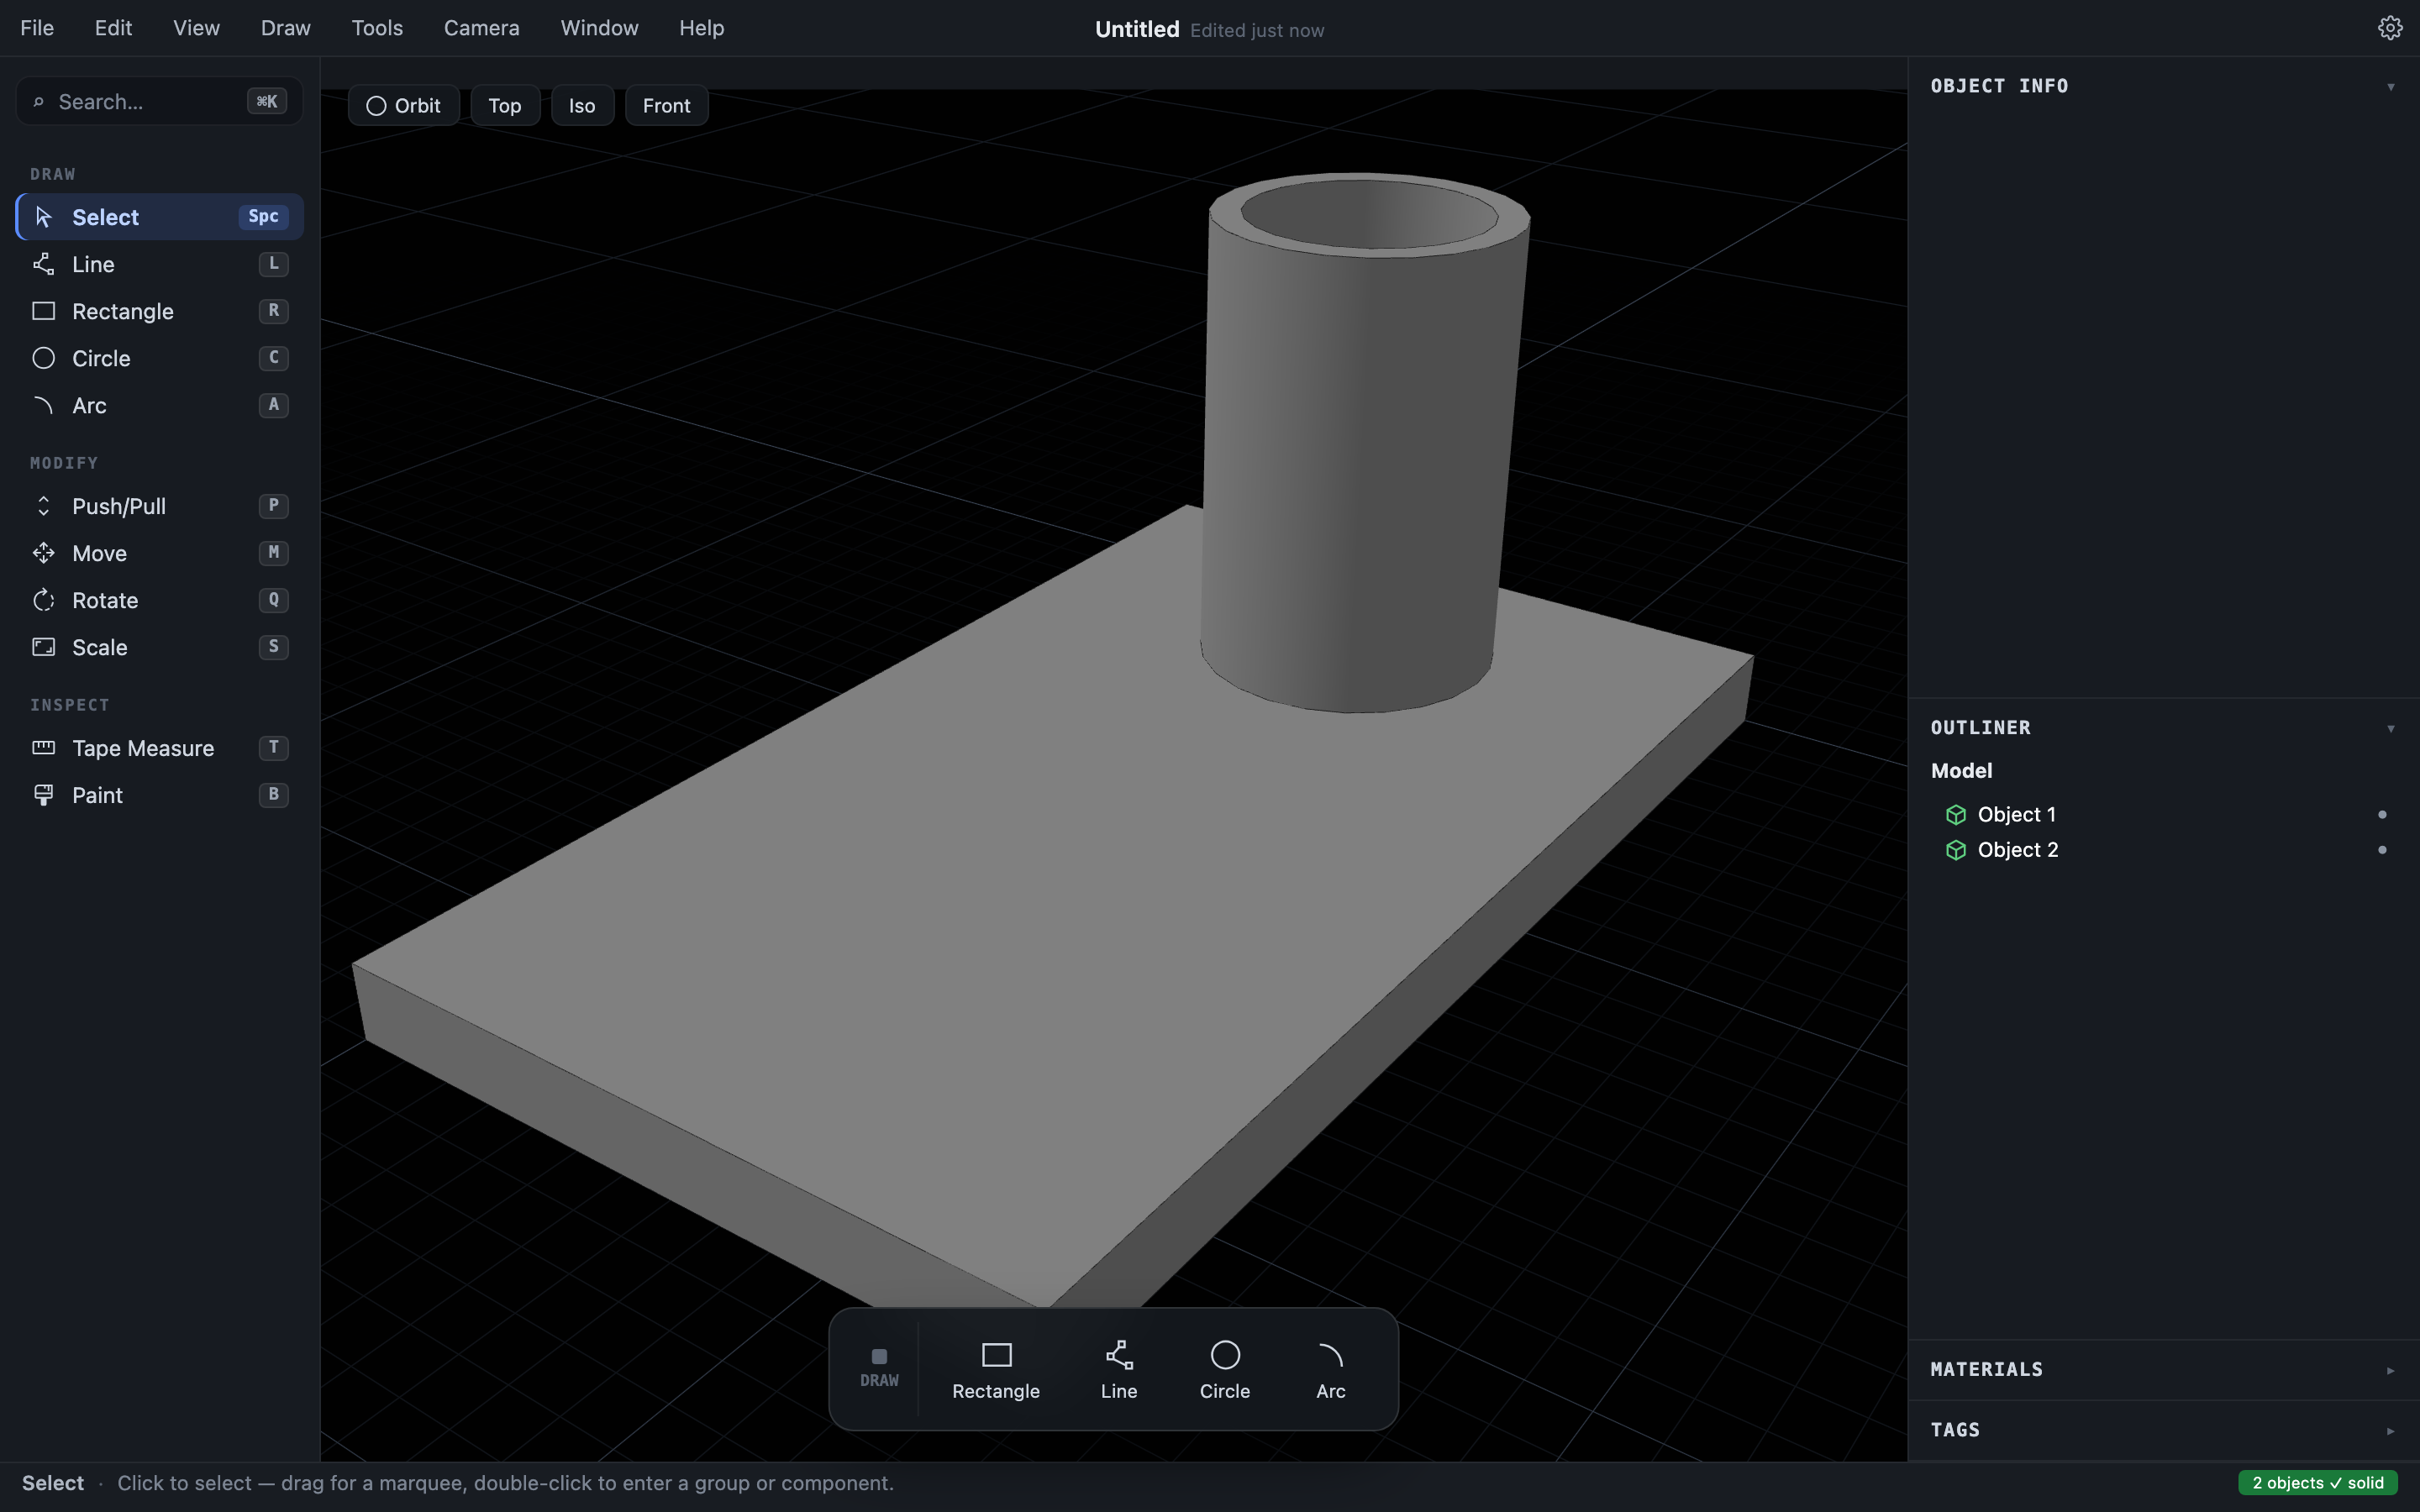2420x1512 pixels.
Task: Click the ⌘K shortcut badge in search
Action: [267, 101]
